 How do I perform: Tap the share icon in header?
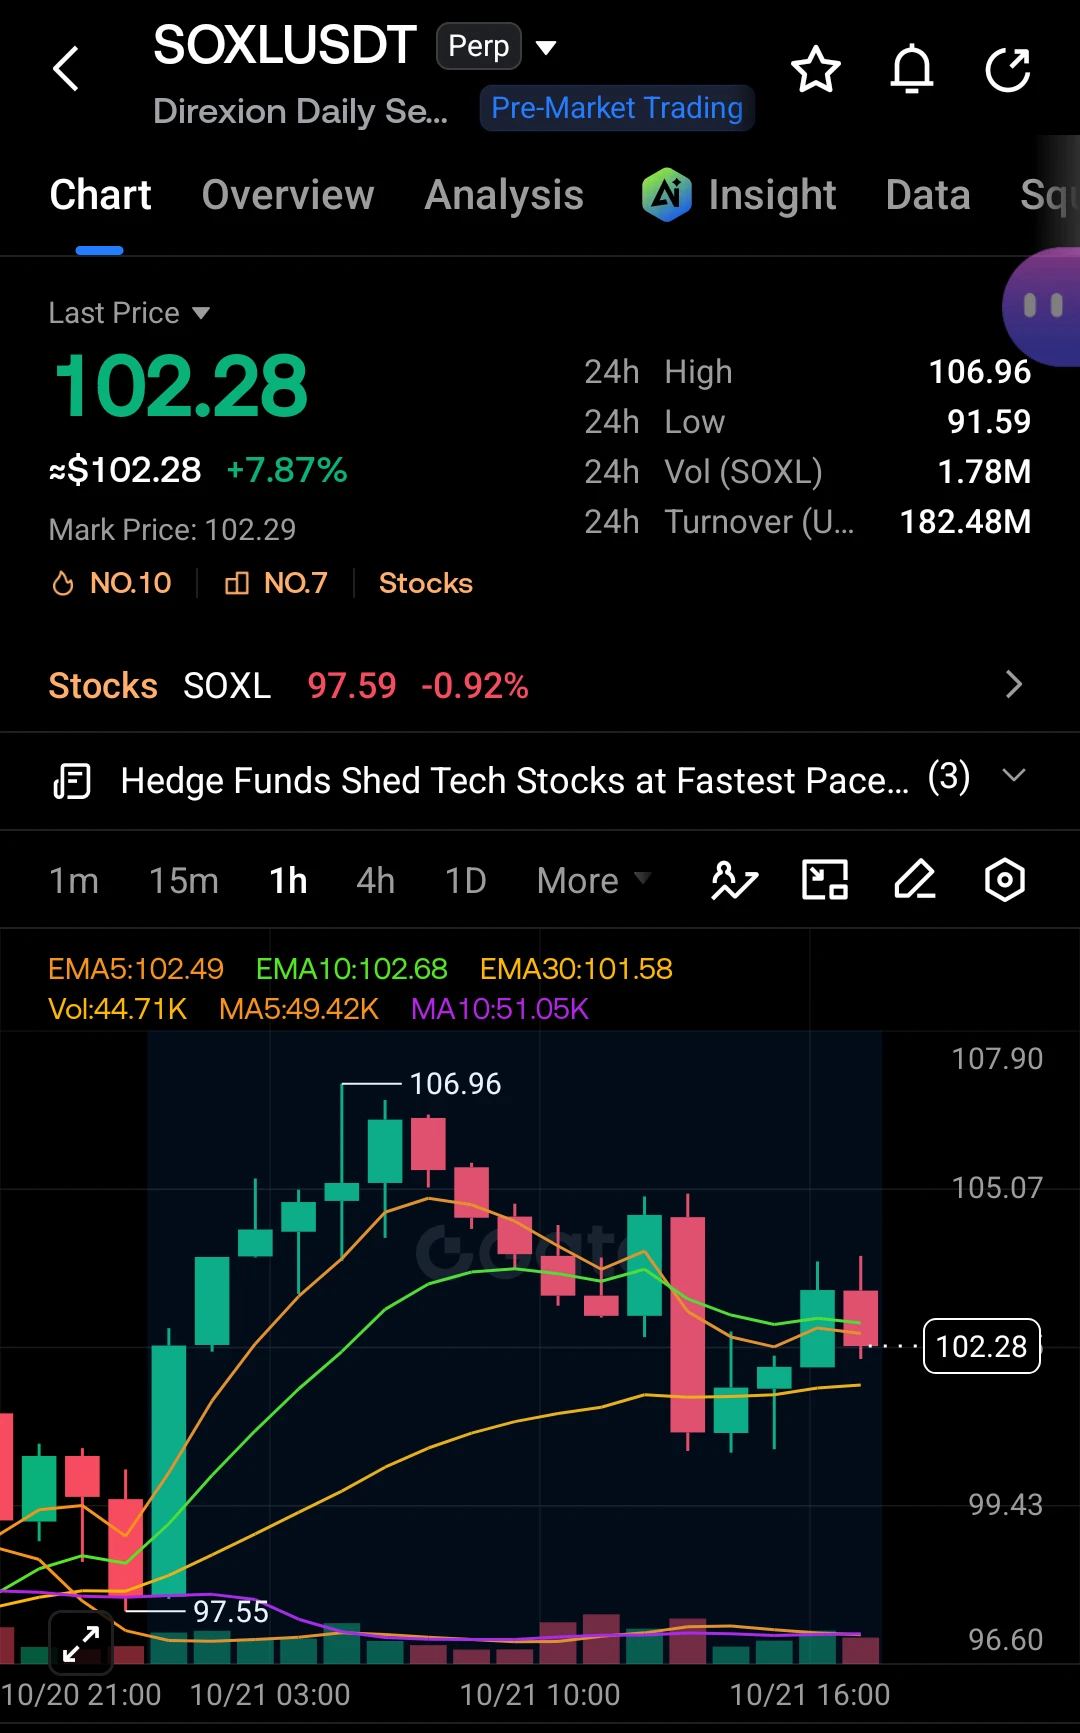(1007, 70)
